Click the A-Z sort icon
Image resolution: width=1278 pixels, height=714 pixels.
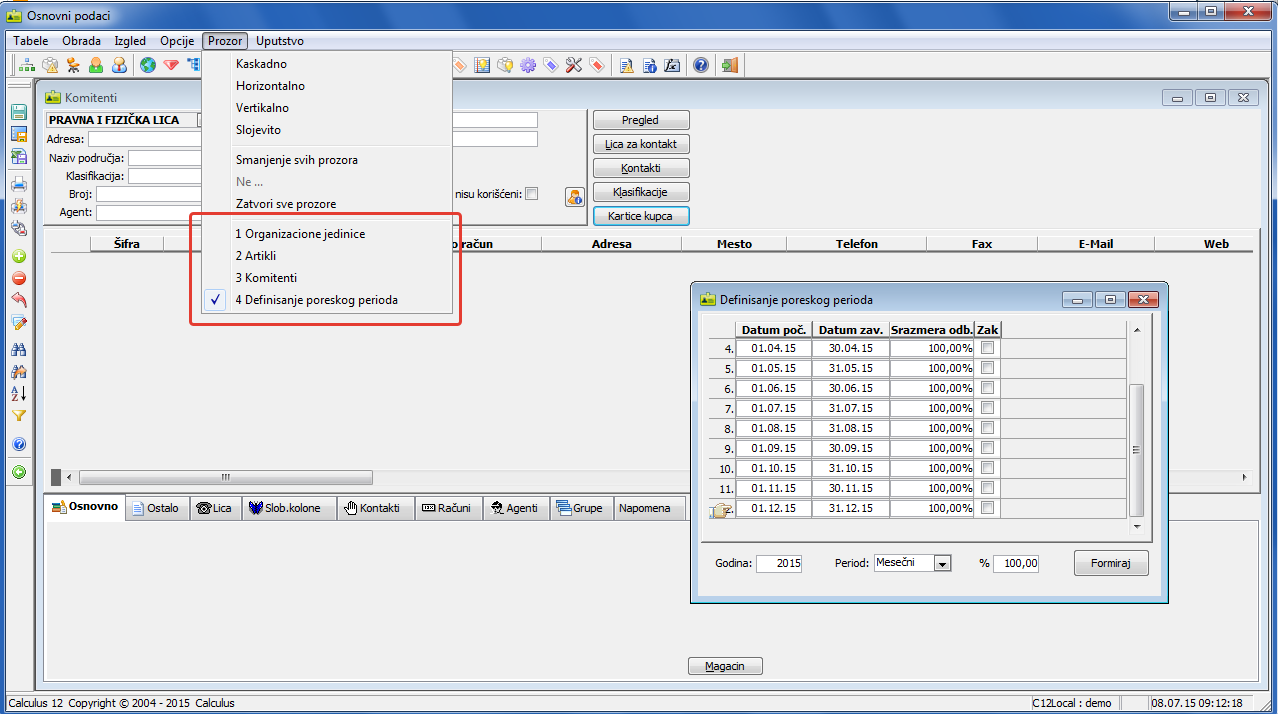click(x=18, y=394)
